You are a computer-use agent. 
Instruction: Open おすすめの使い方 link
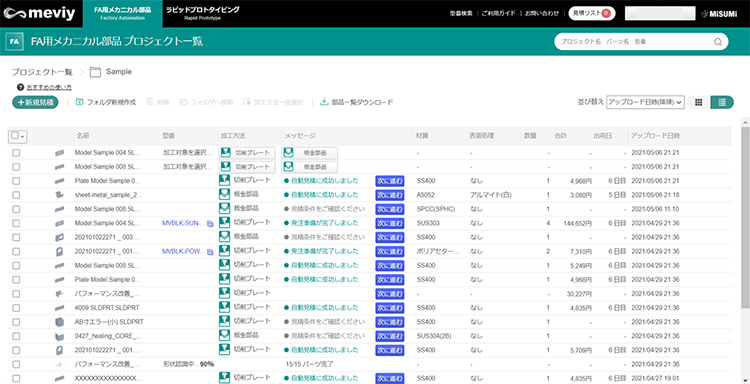49,88
